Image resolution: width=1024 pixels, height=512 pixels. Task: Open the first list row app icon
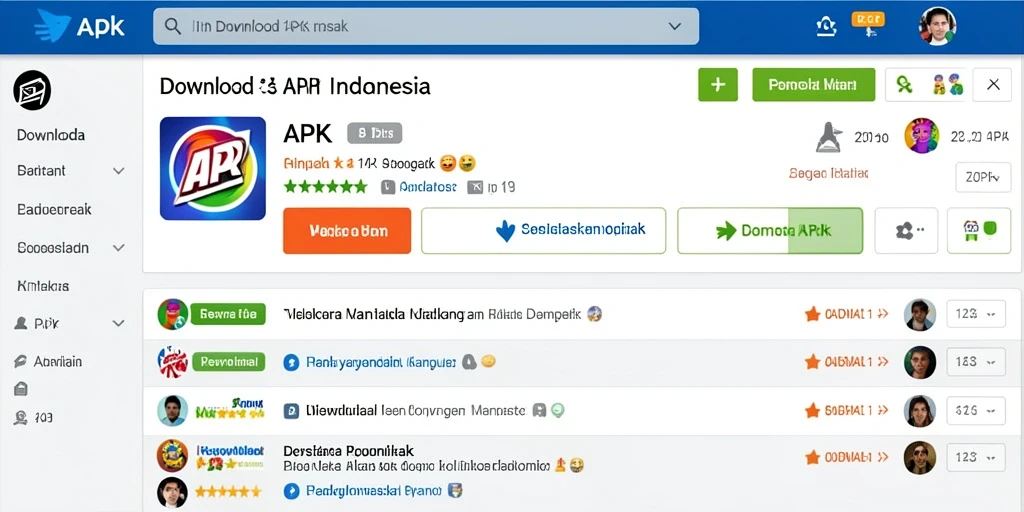point(173,314)
